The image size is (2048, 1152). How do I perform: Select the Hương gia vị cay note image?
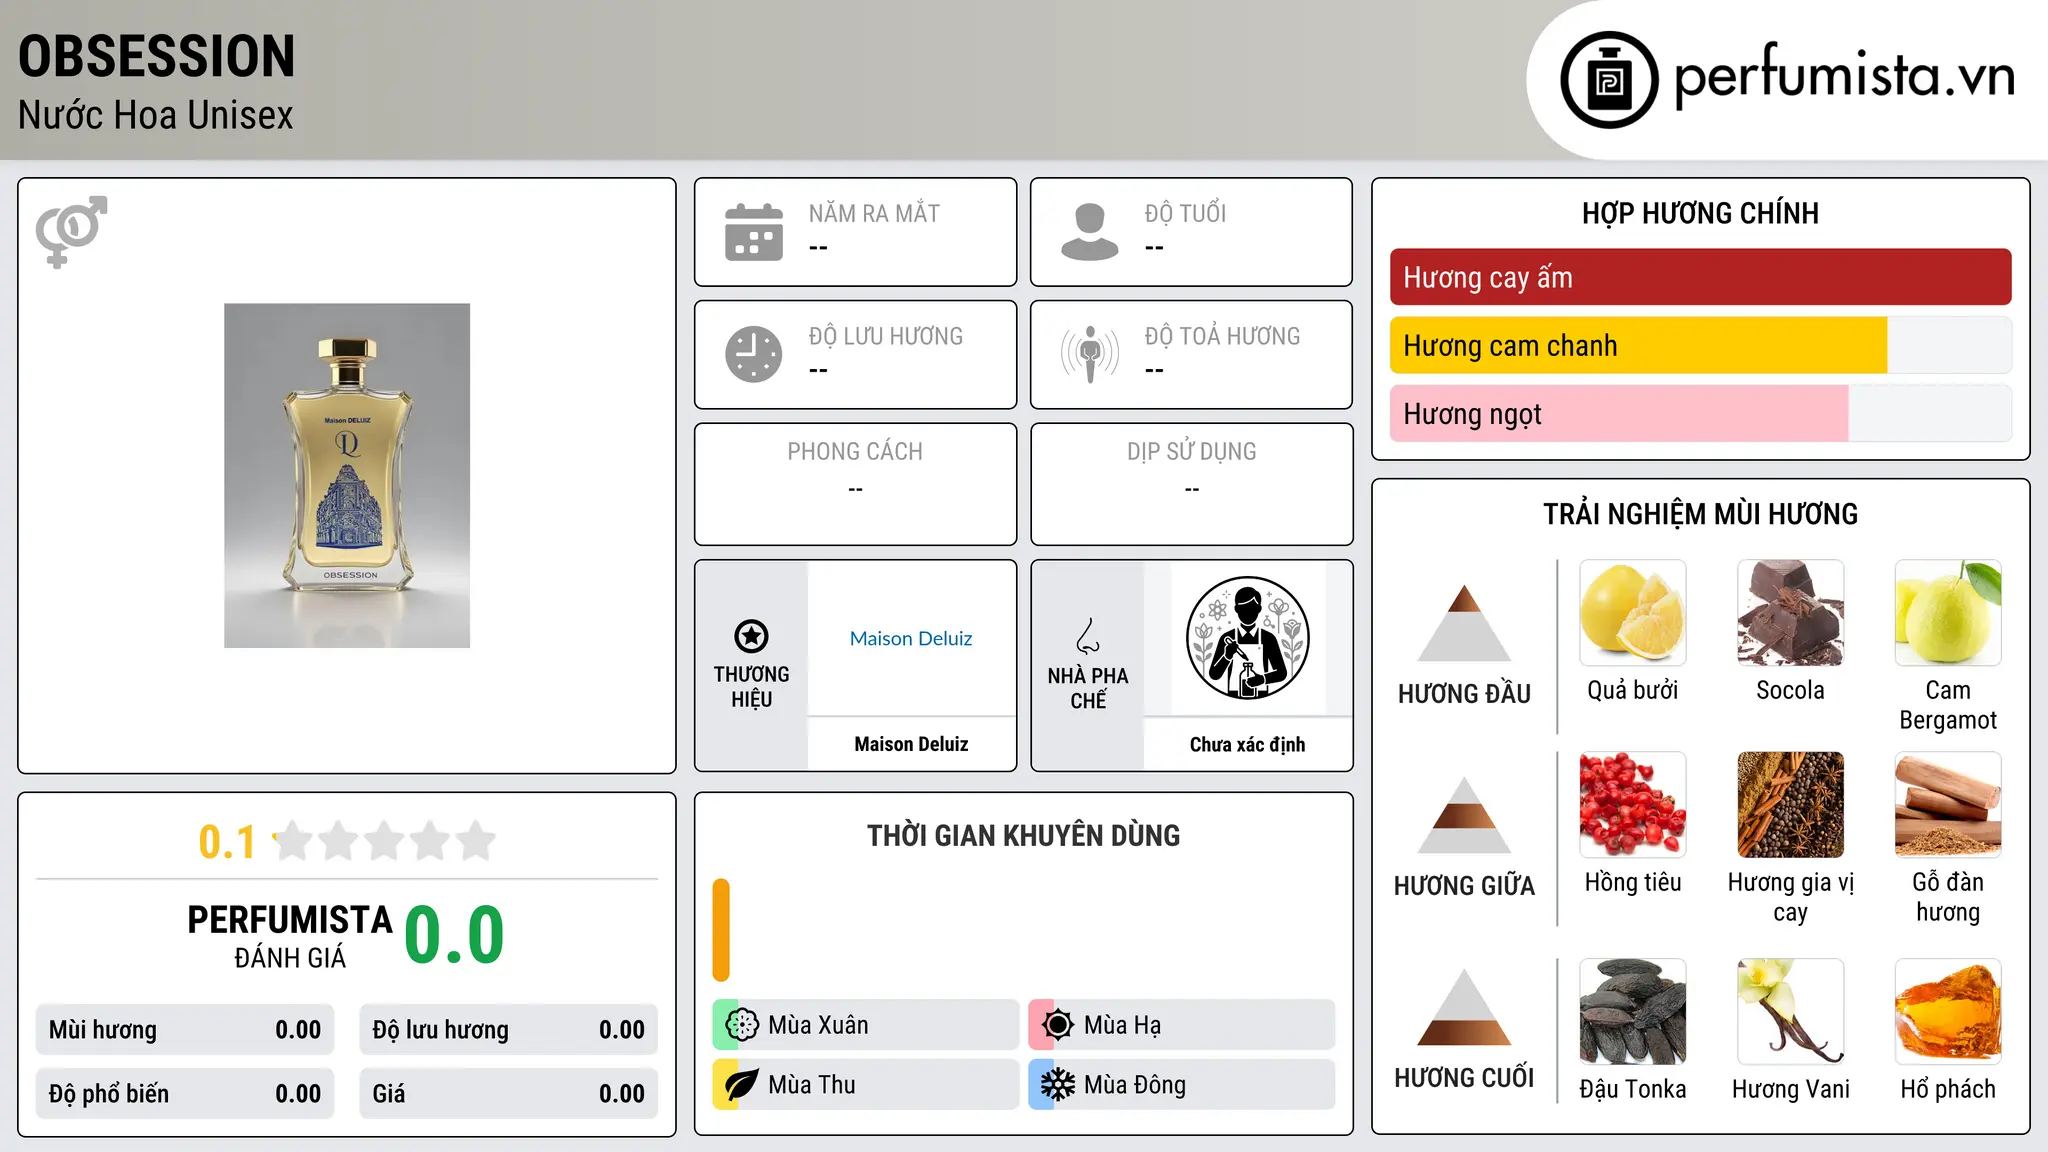(1790, 805)
